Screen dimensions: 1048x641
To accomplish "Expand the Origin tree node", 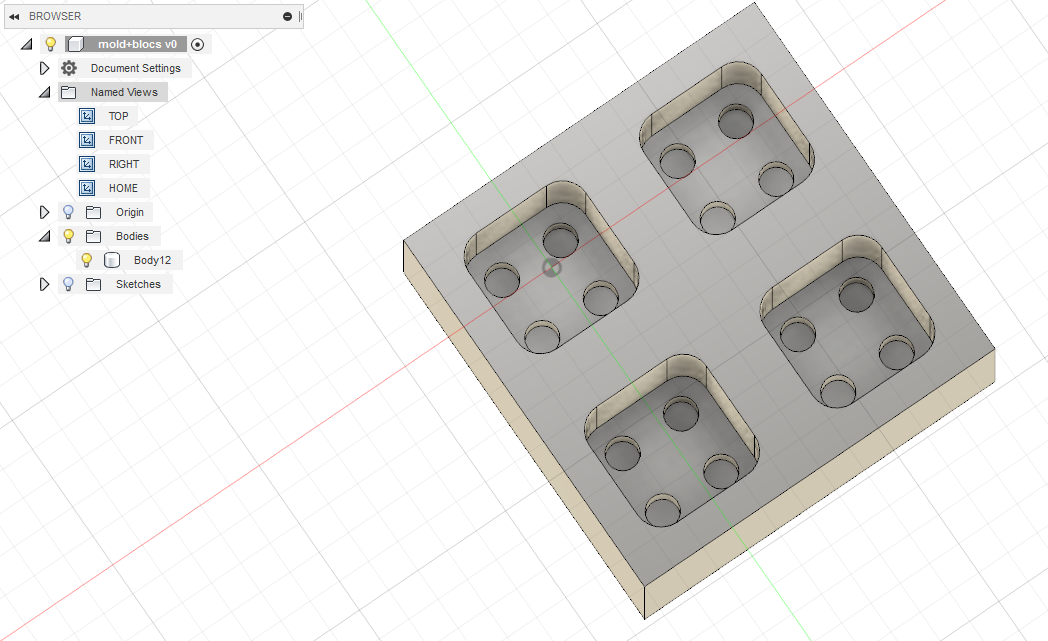I will click(45, 212).
